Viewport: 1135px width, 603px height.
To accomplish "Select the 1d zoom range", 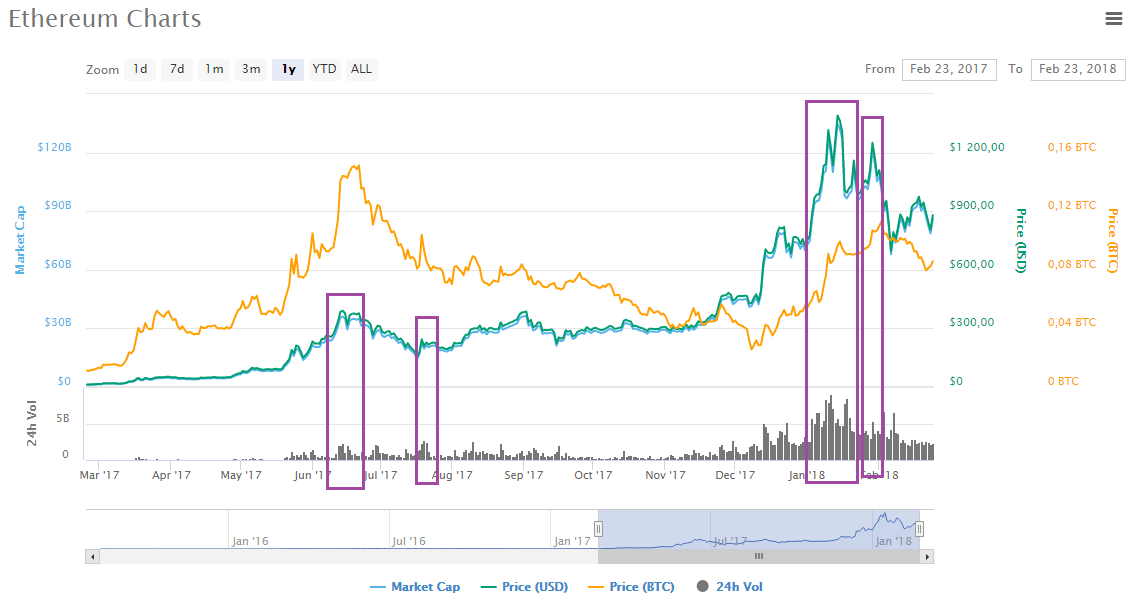I will [x=140, y=69].
